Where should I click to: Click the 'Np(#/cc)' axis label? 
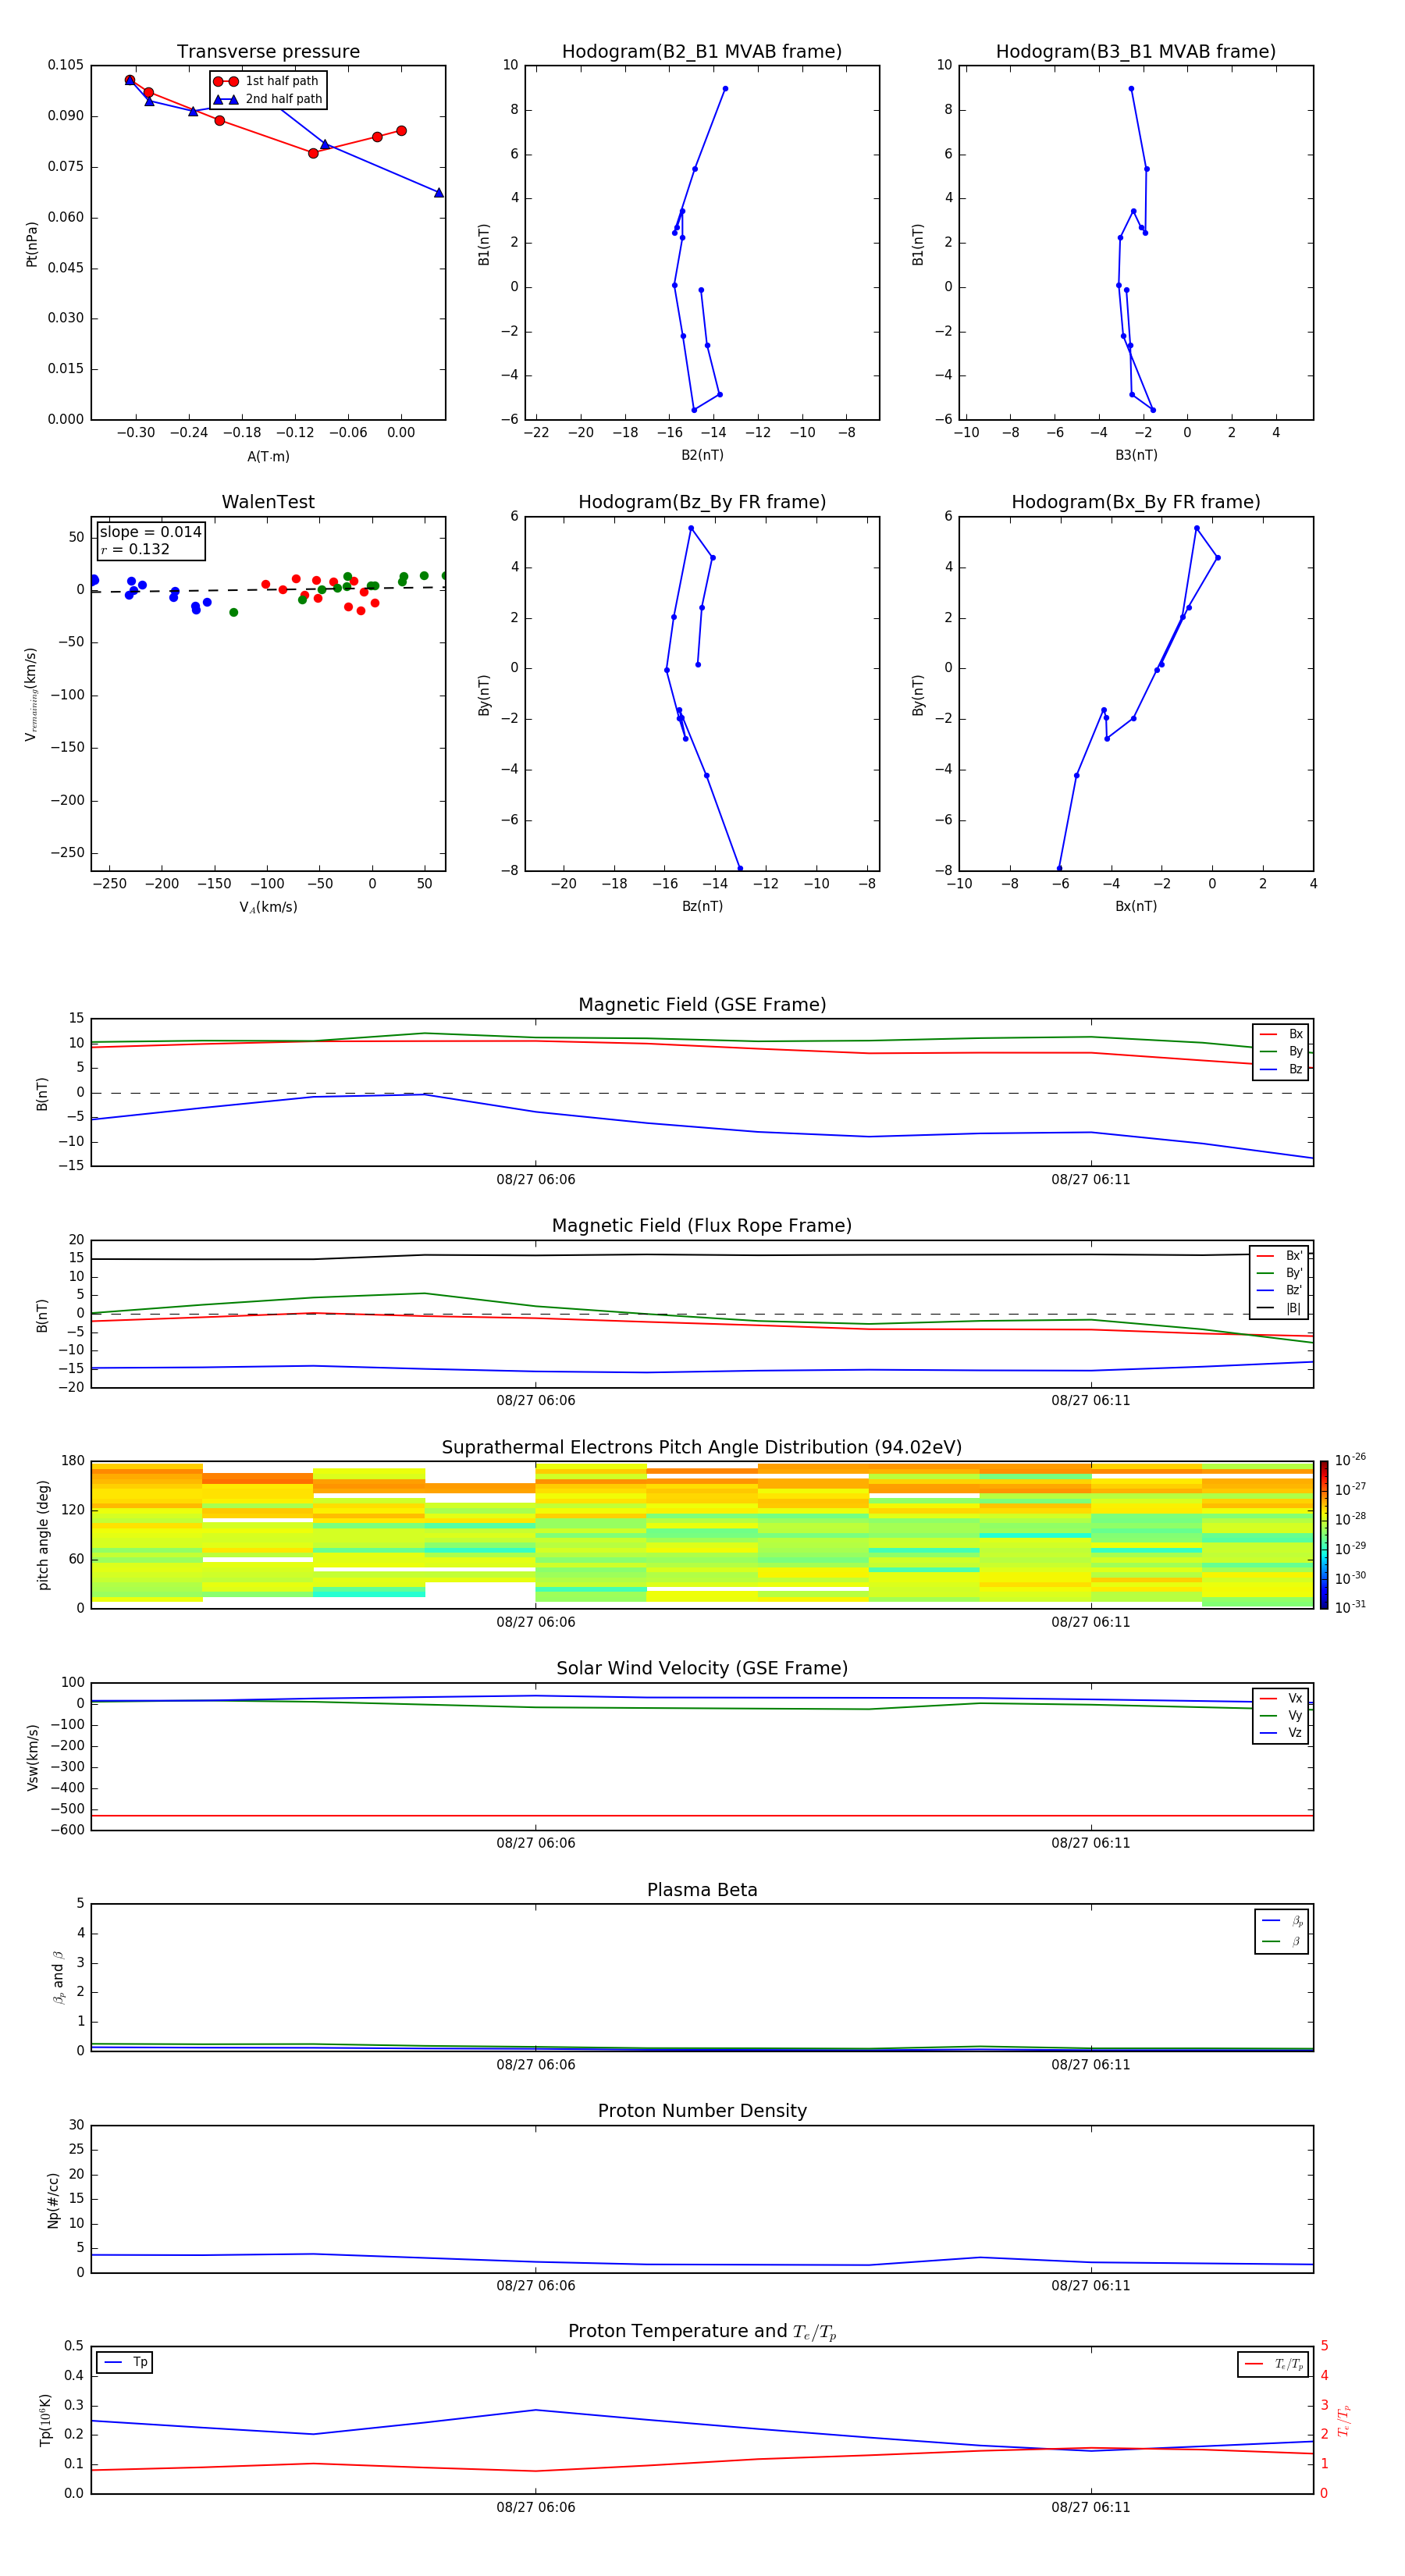click(x=53, y=2200)
